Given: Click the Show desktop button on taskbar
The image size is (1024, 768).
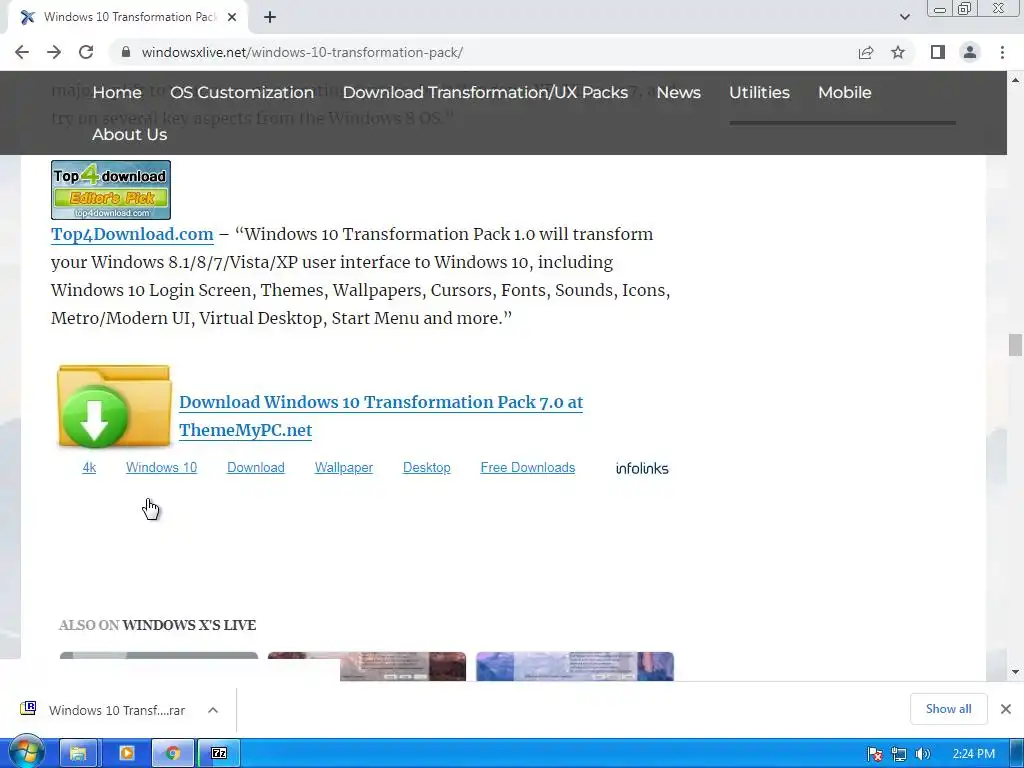Looking at the screenshot, I should point(1017,753).
